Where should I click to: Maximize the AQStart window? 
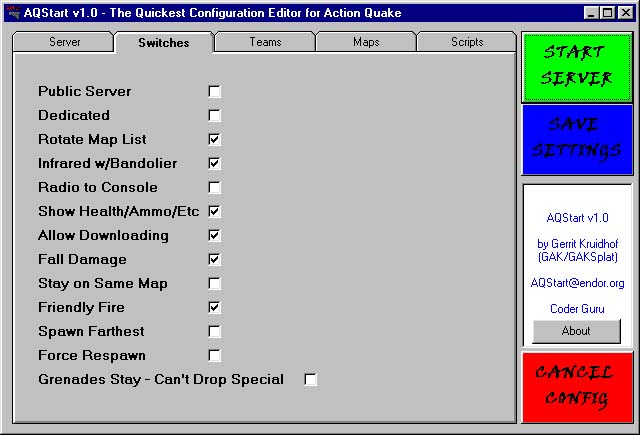click(x=607, y=13)
